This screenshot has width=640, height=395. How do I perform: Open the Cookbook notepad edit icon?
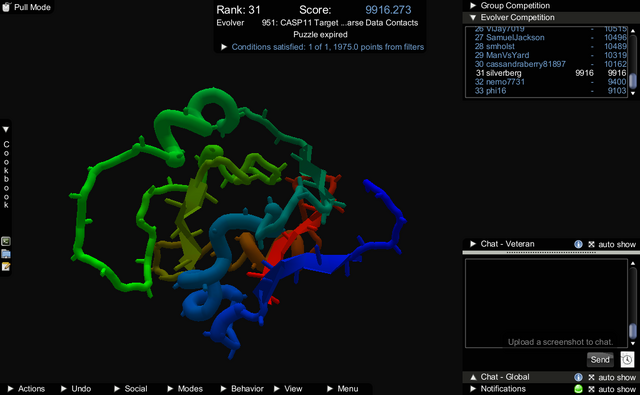pos(6,266)
